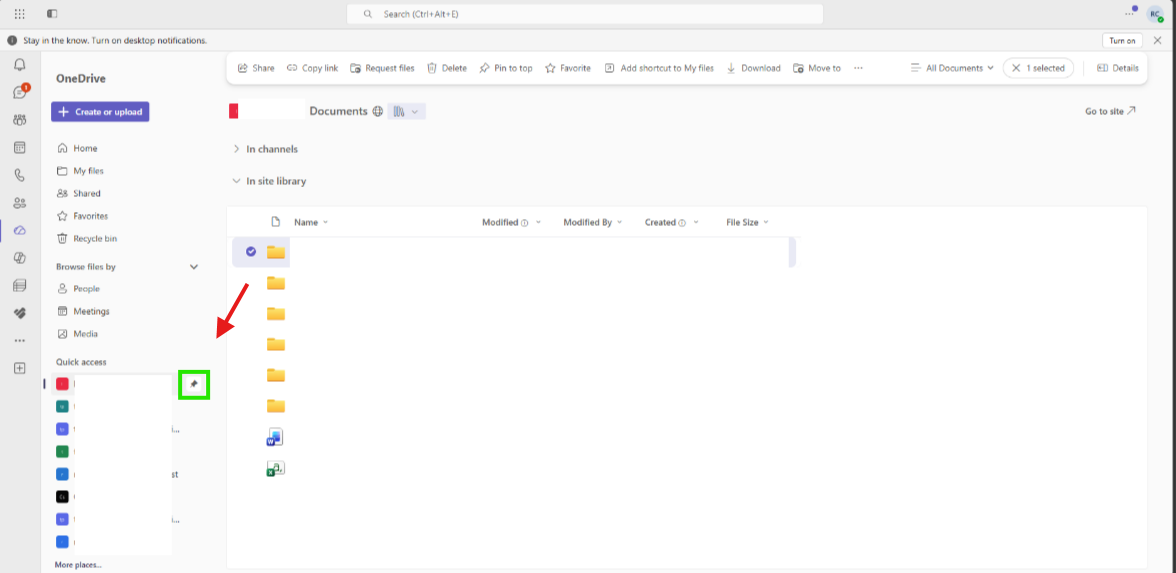This screenshot has height=573, width=1176.
Task: Click Request files in the command bar
Action: tap(382, 68)
